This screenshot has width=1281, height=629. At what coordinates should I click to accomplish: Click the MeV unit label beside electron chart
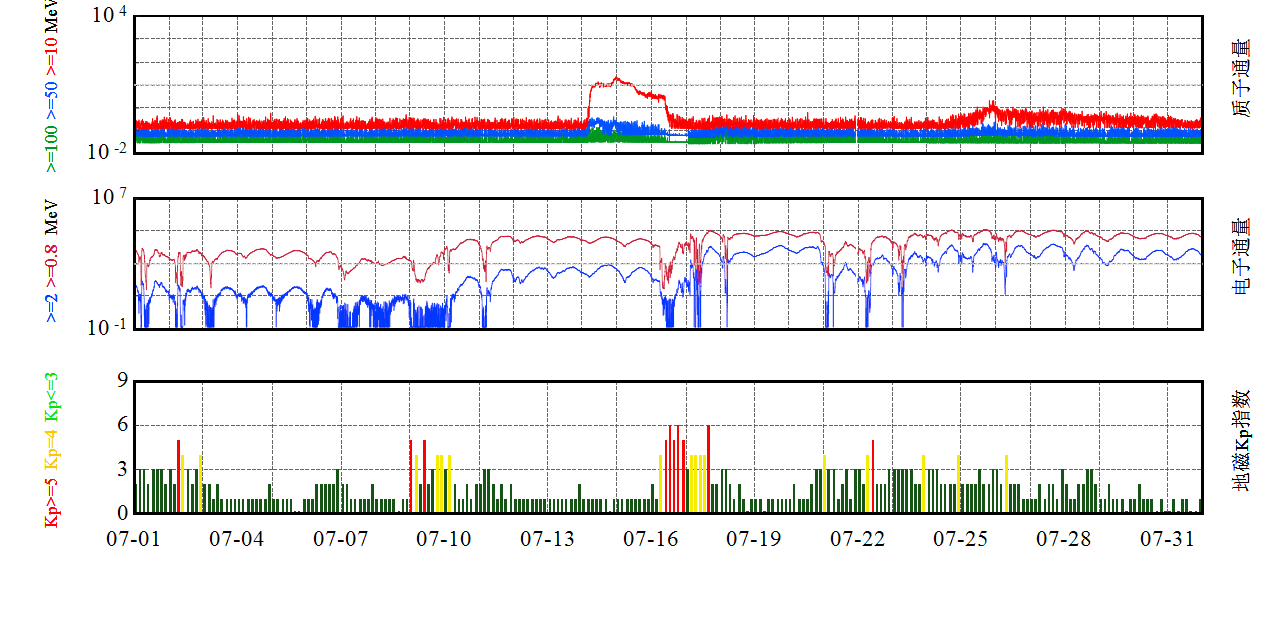(51, 219)
